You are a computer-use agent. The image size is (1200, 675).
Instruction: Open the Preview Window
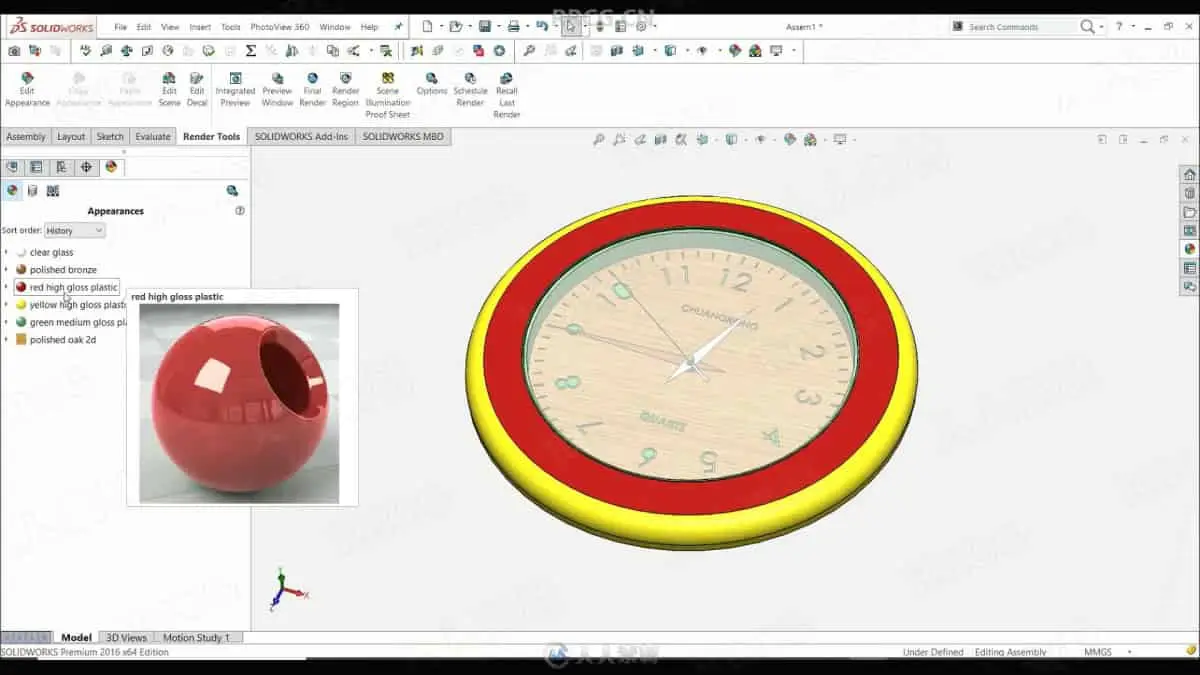coord(277,90)
